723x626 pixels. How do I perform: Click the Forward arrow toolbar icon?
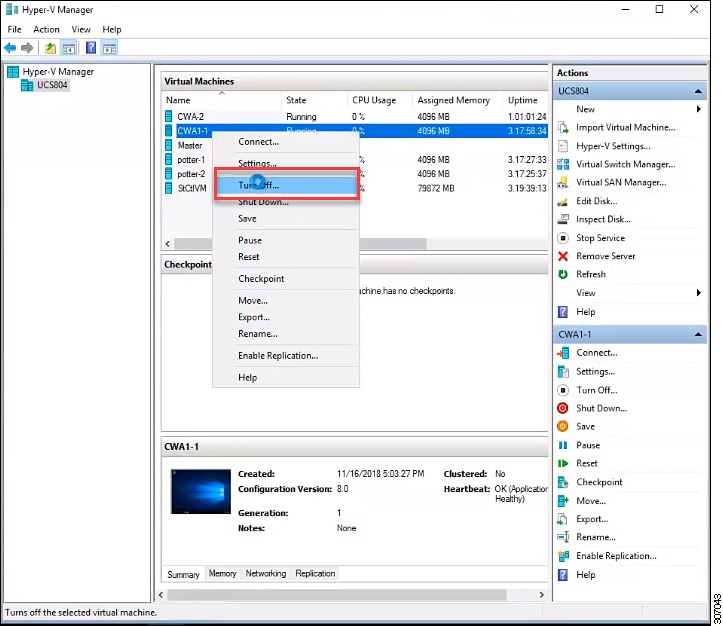click(27, 47)
